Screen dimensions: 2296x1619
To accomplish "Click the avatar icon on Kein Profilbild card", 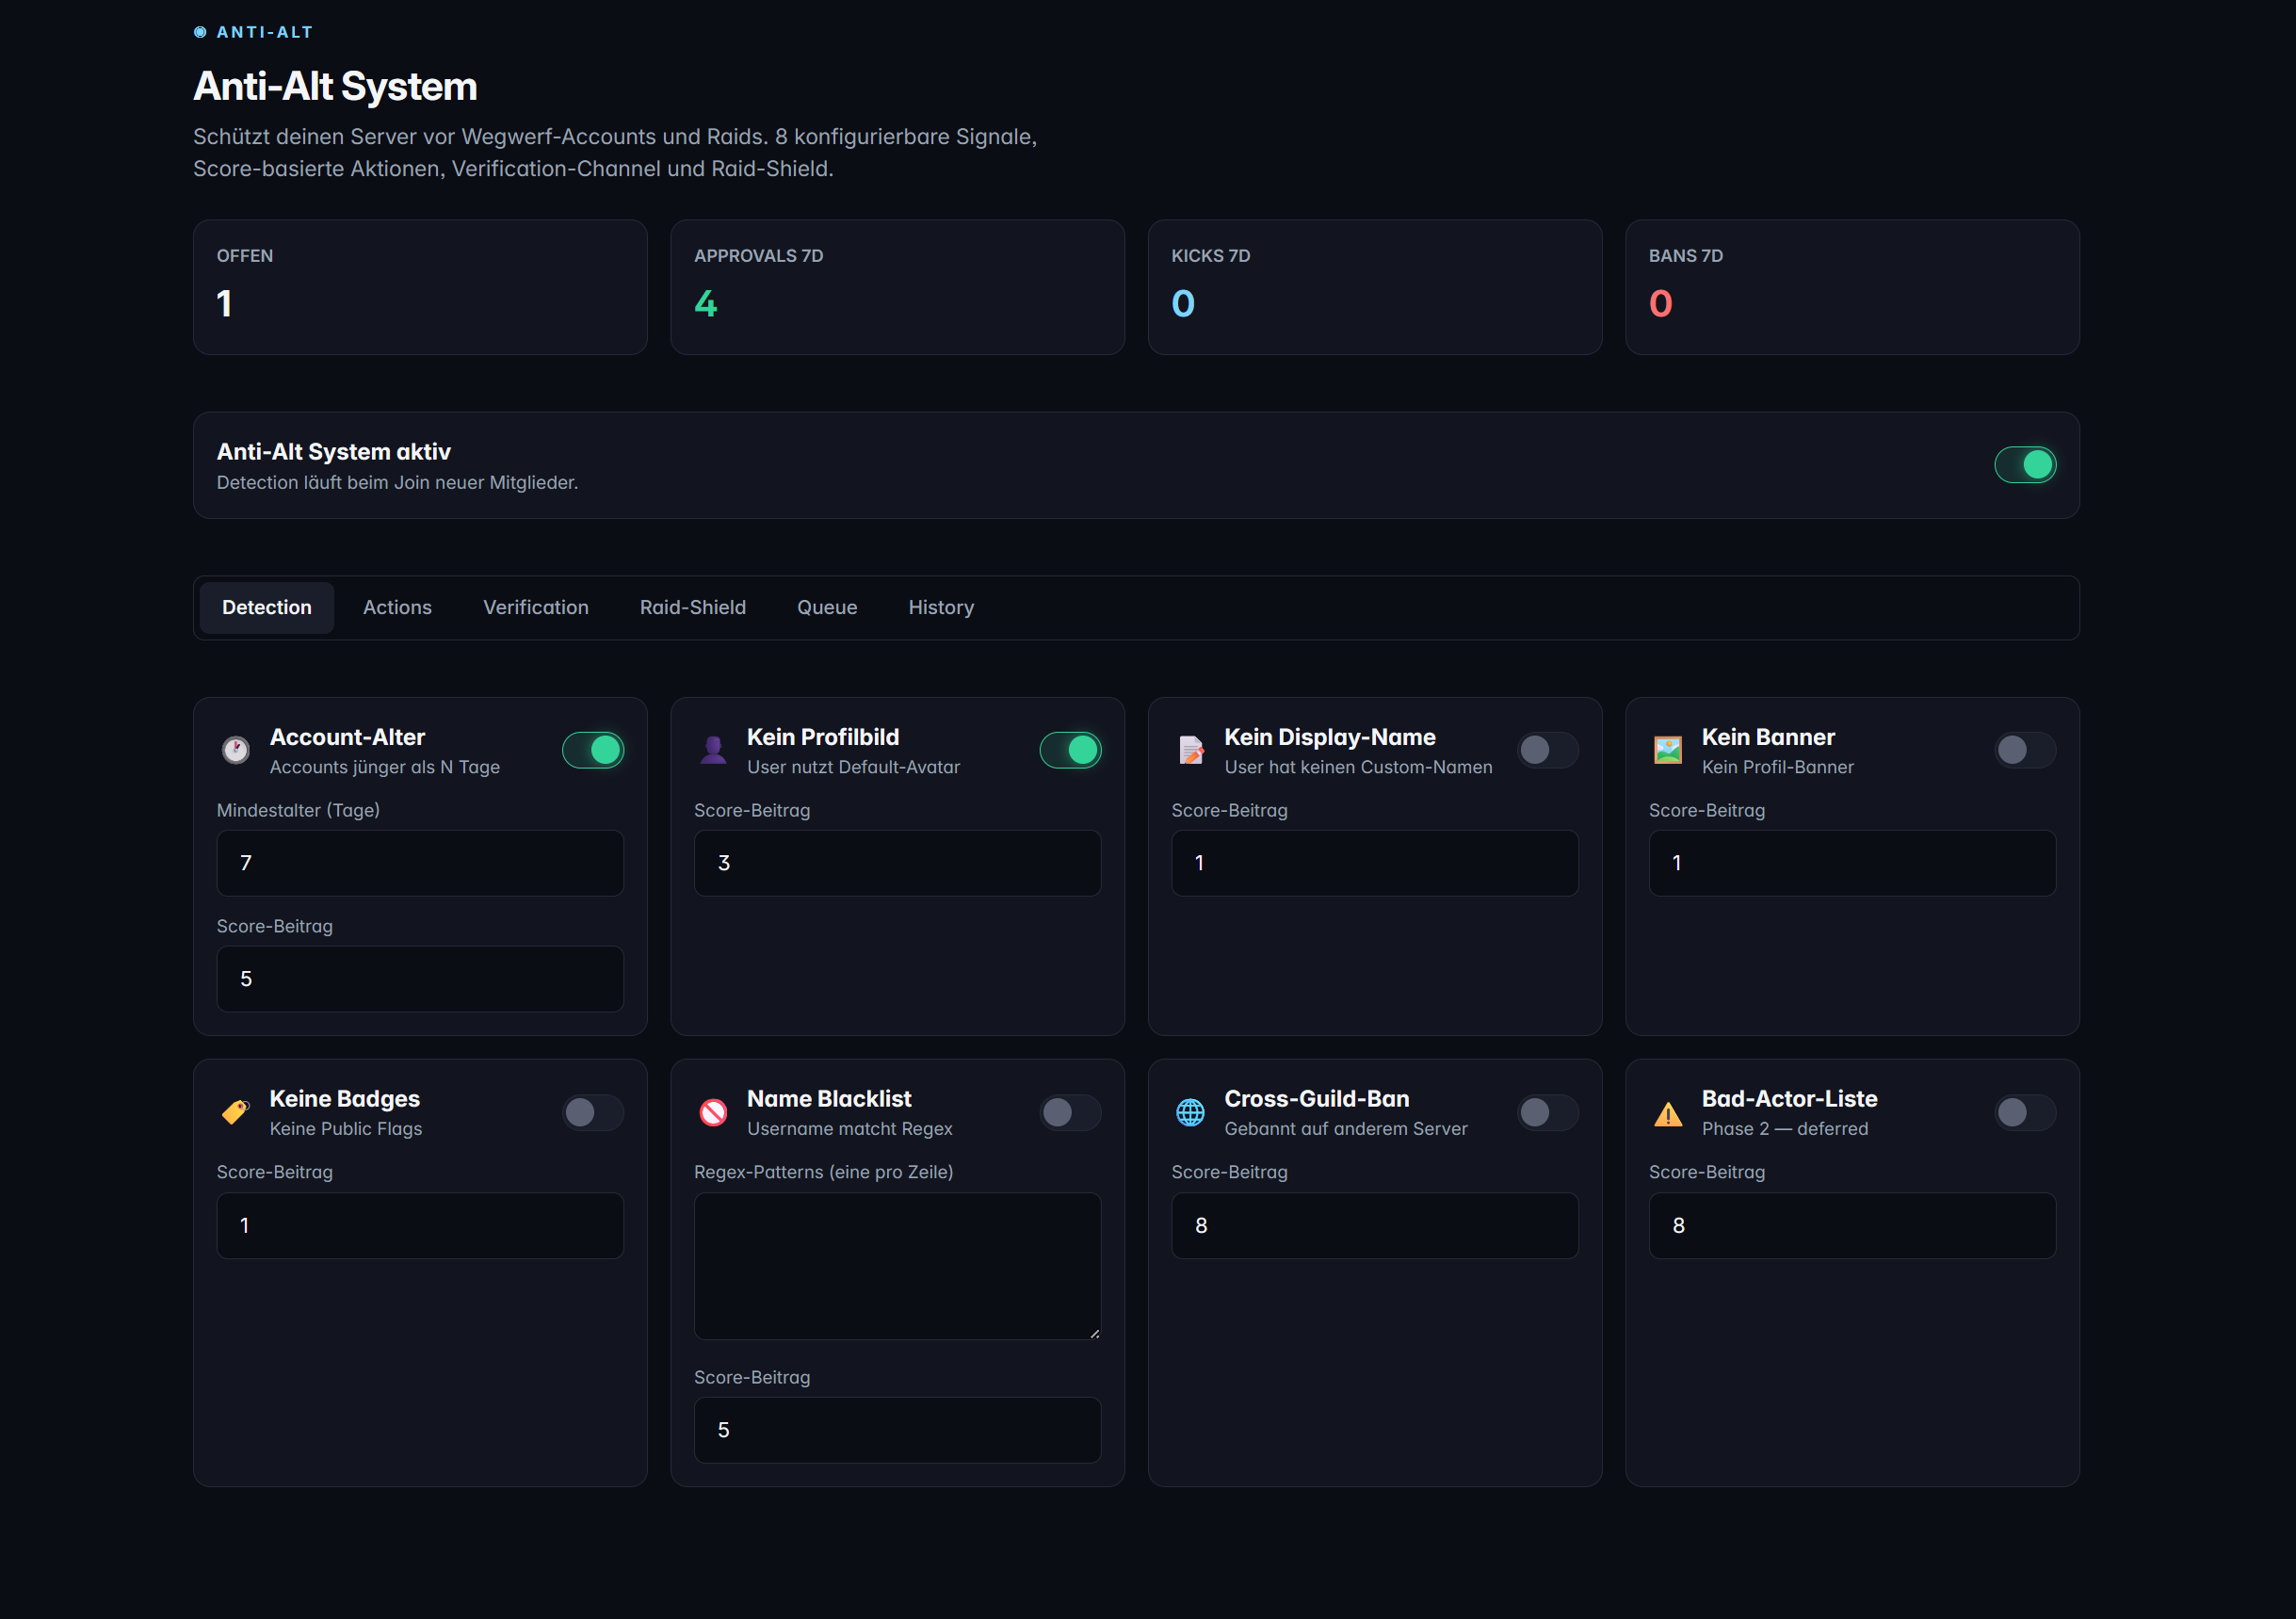I will [x=713, y=750].
